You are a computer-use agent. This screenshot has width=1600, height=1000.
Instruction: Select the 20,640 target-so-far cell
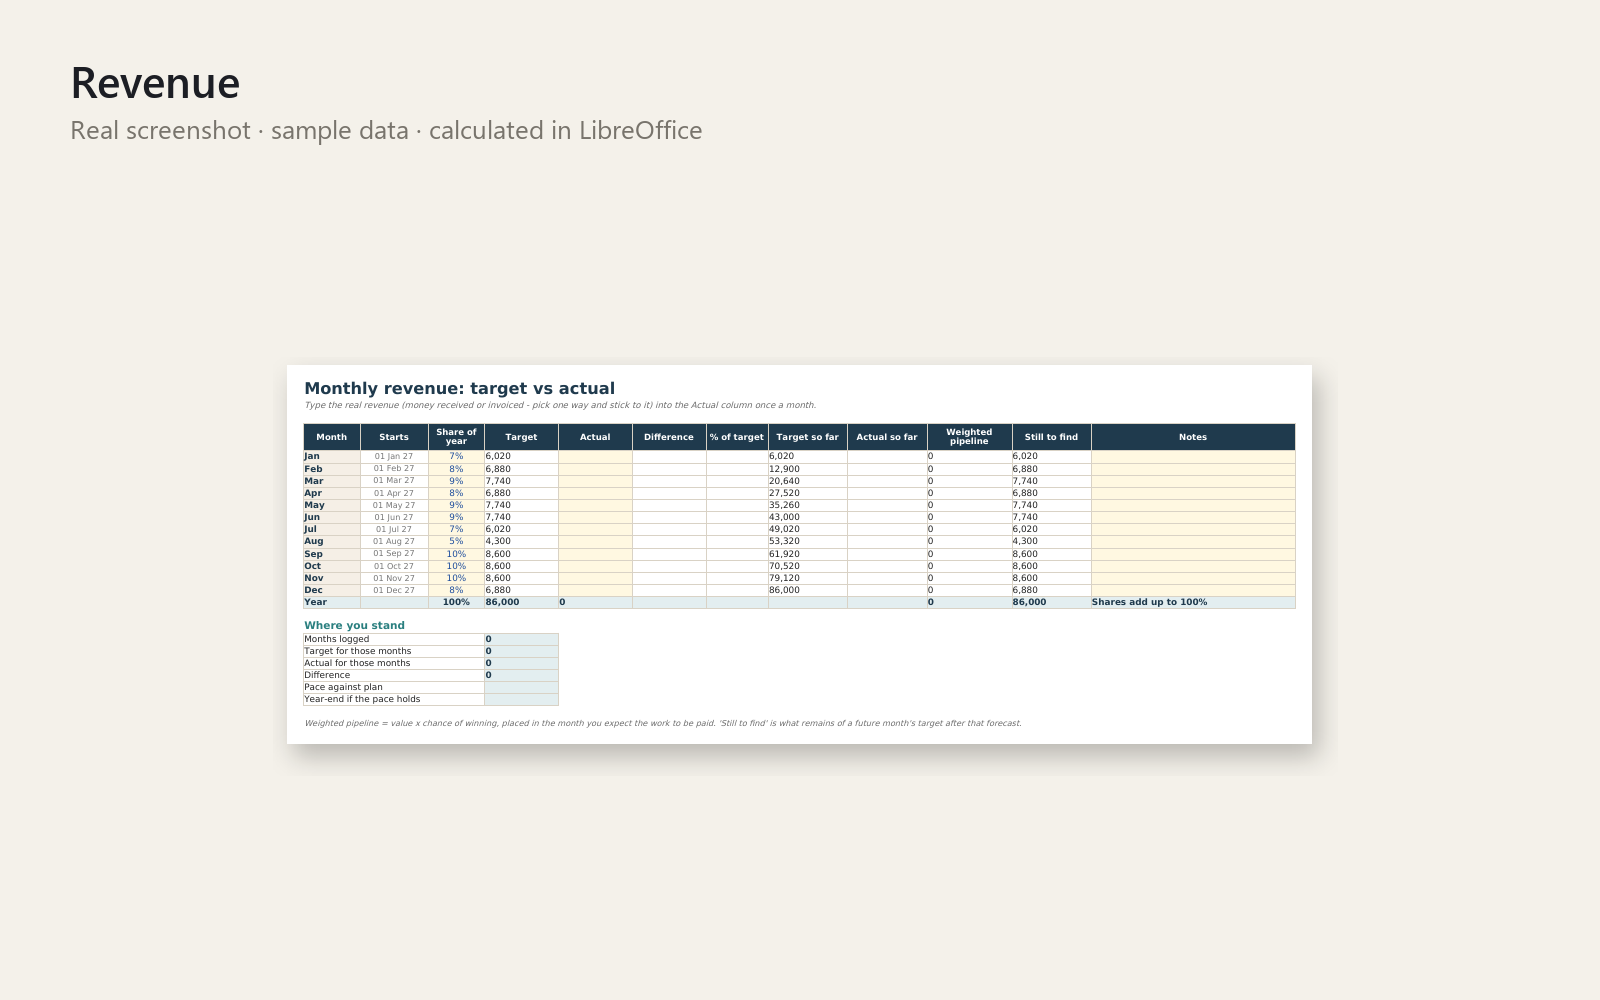[x=807, y=481]
